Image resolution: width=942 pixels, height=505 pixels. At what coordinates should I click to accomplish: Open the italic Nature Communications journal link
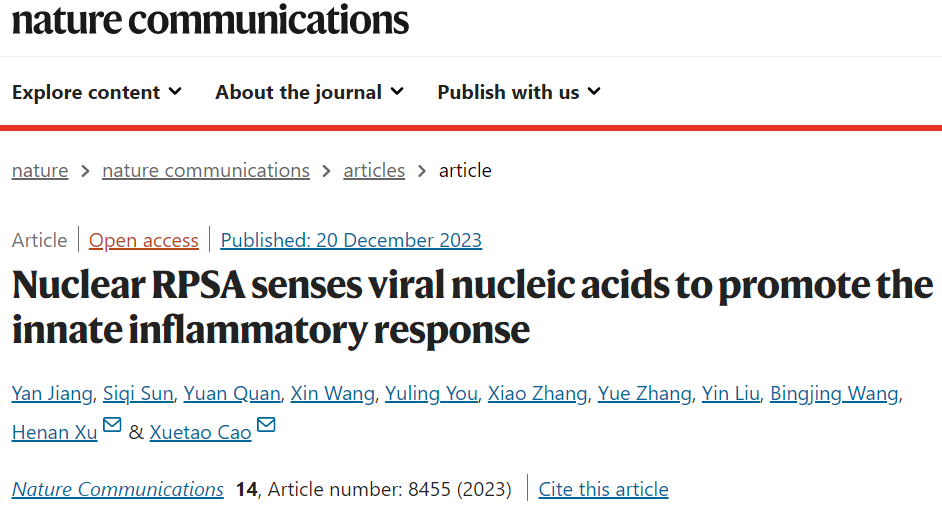coord(118,489)
